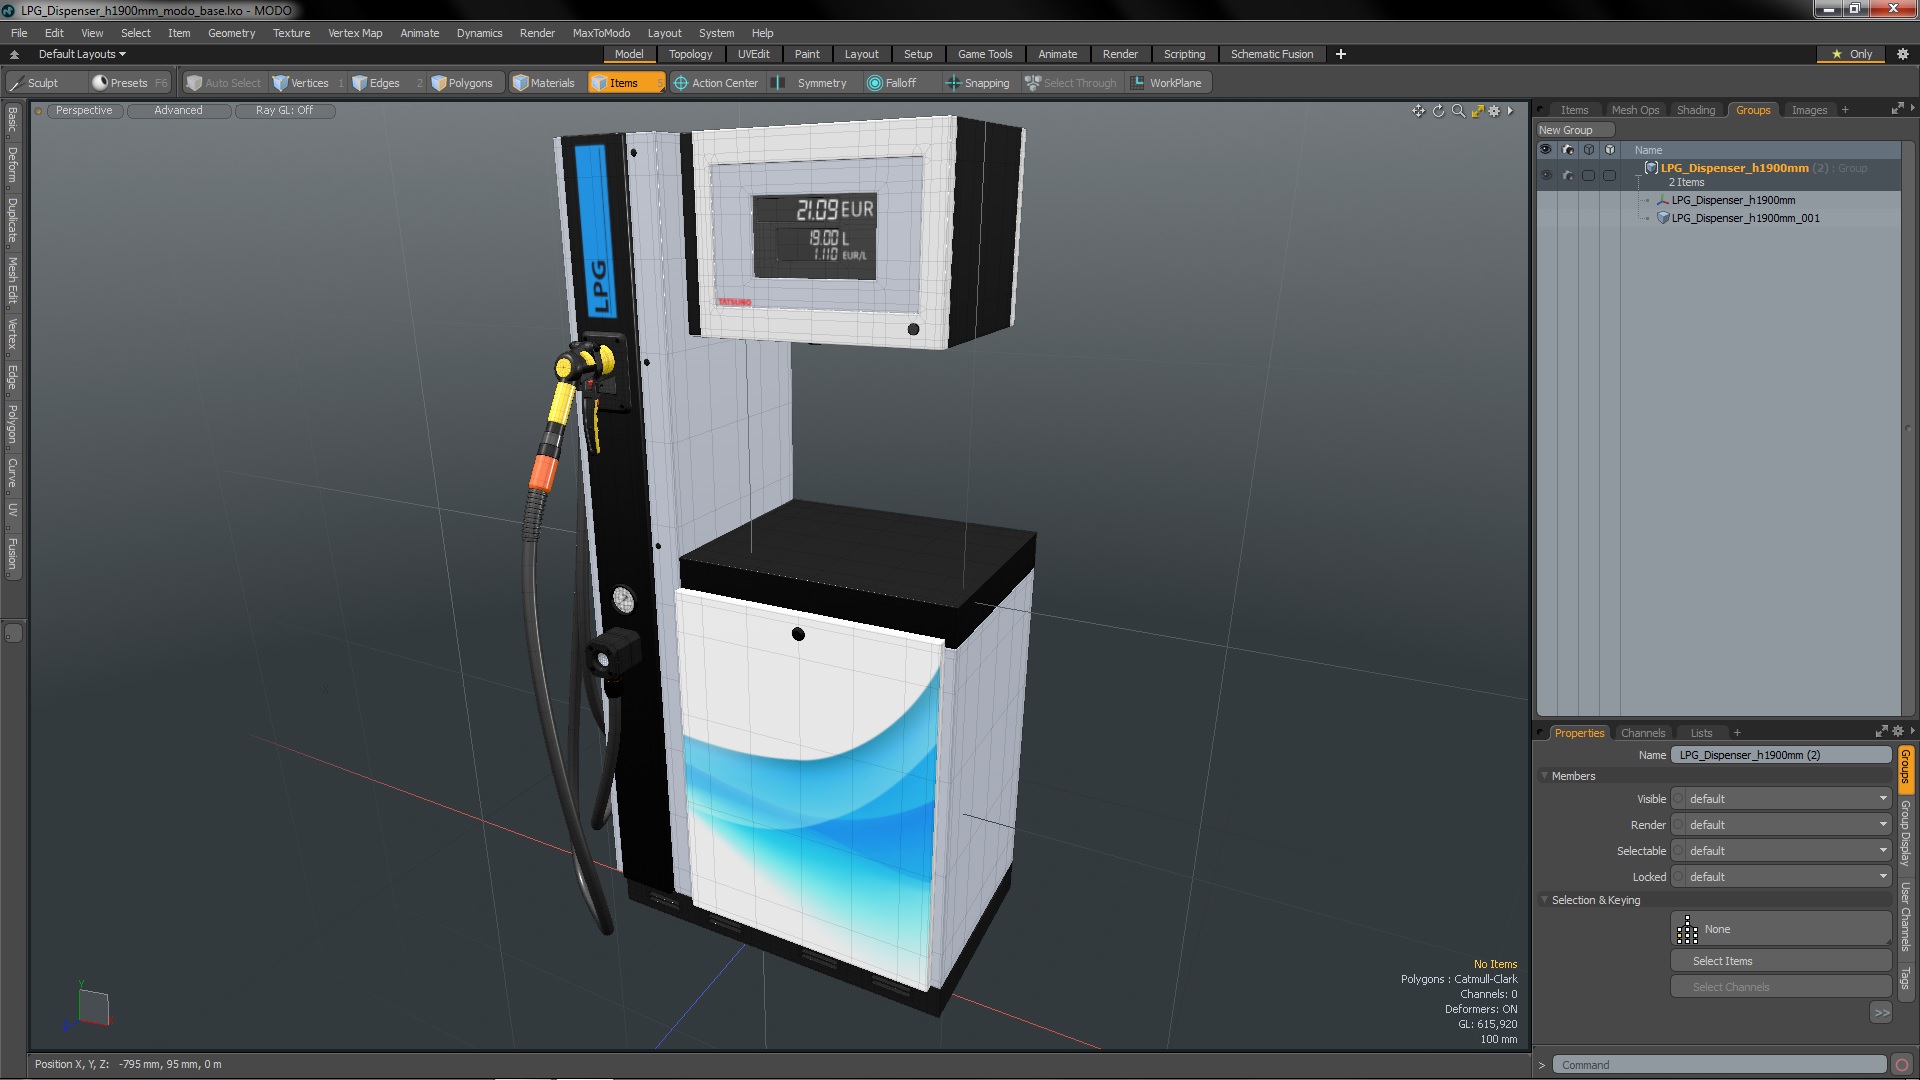Open the Geometry menu
1920x1080 pixels.
(x=231, y=33)
